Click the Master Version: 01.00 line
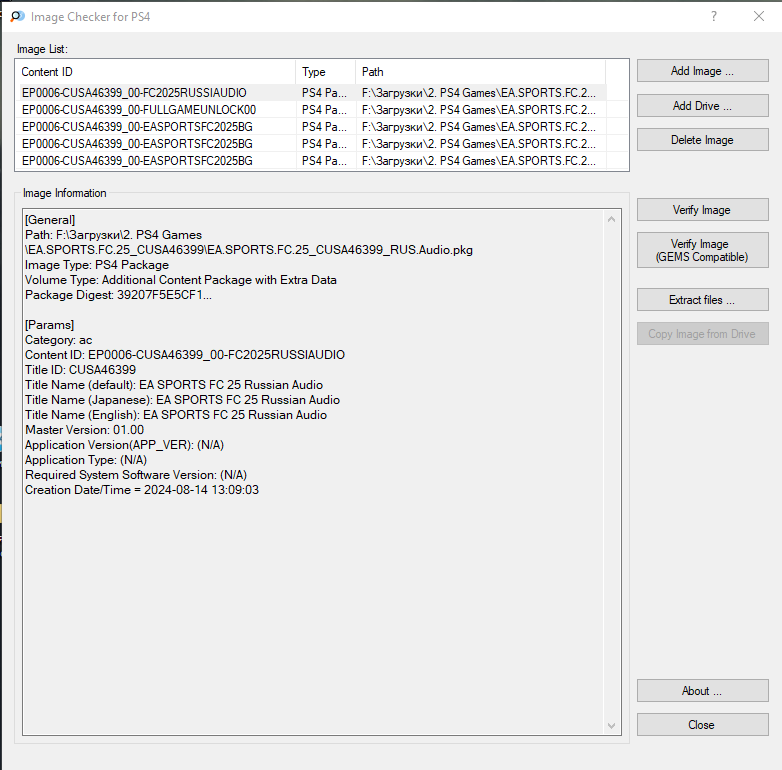The image size is (782, 770). click(x=84, y=430)
